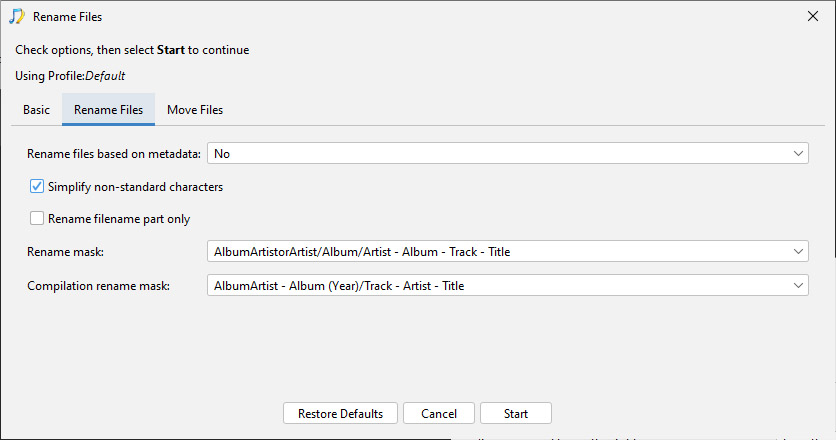Click the Using Profile Default text

pos(70,76)
